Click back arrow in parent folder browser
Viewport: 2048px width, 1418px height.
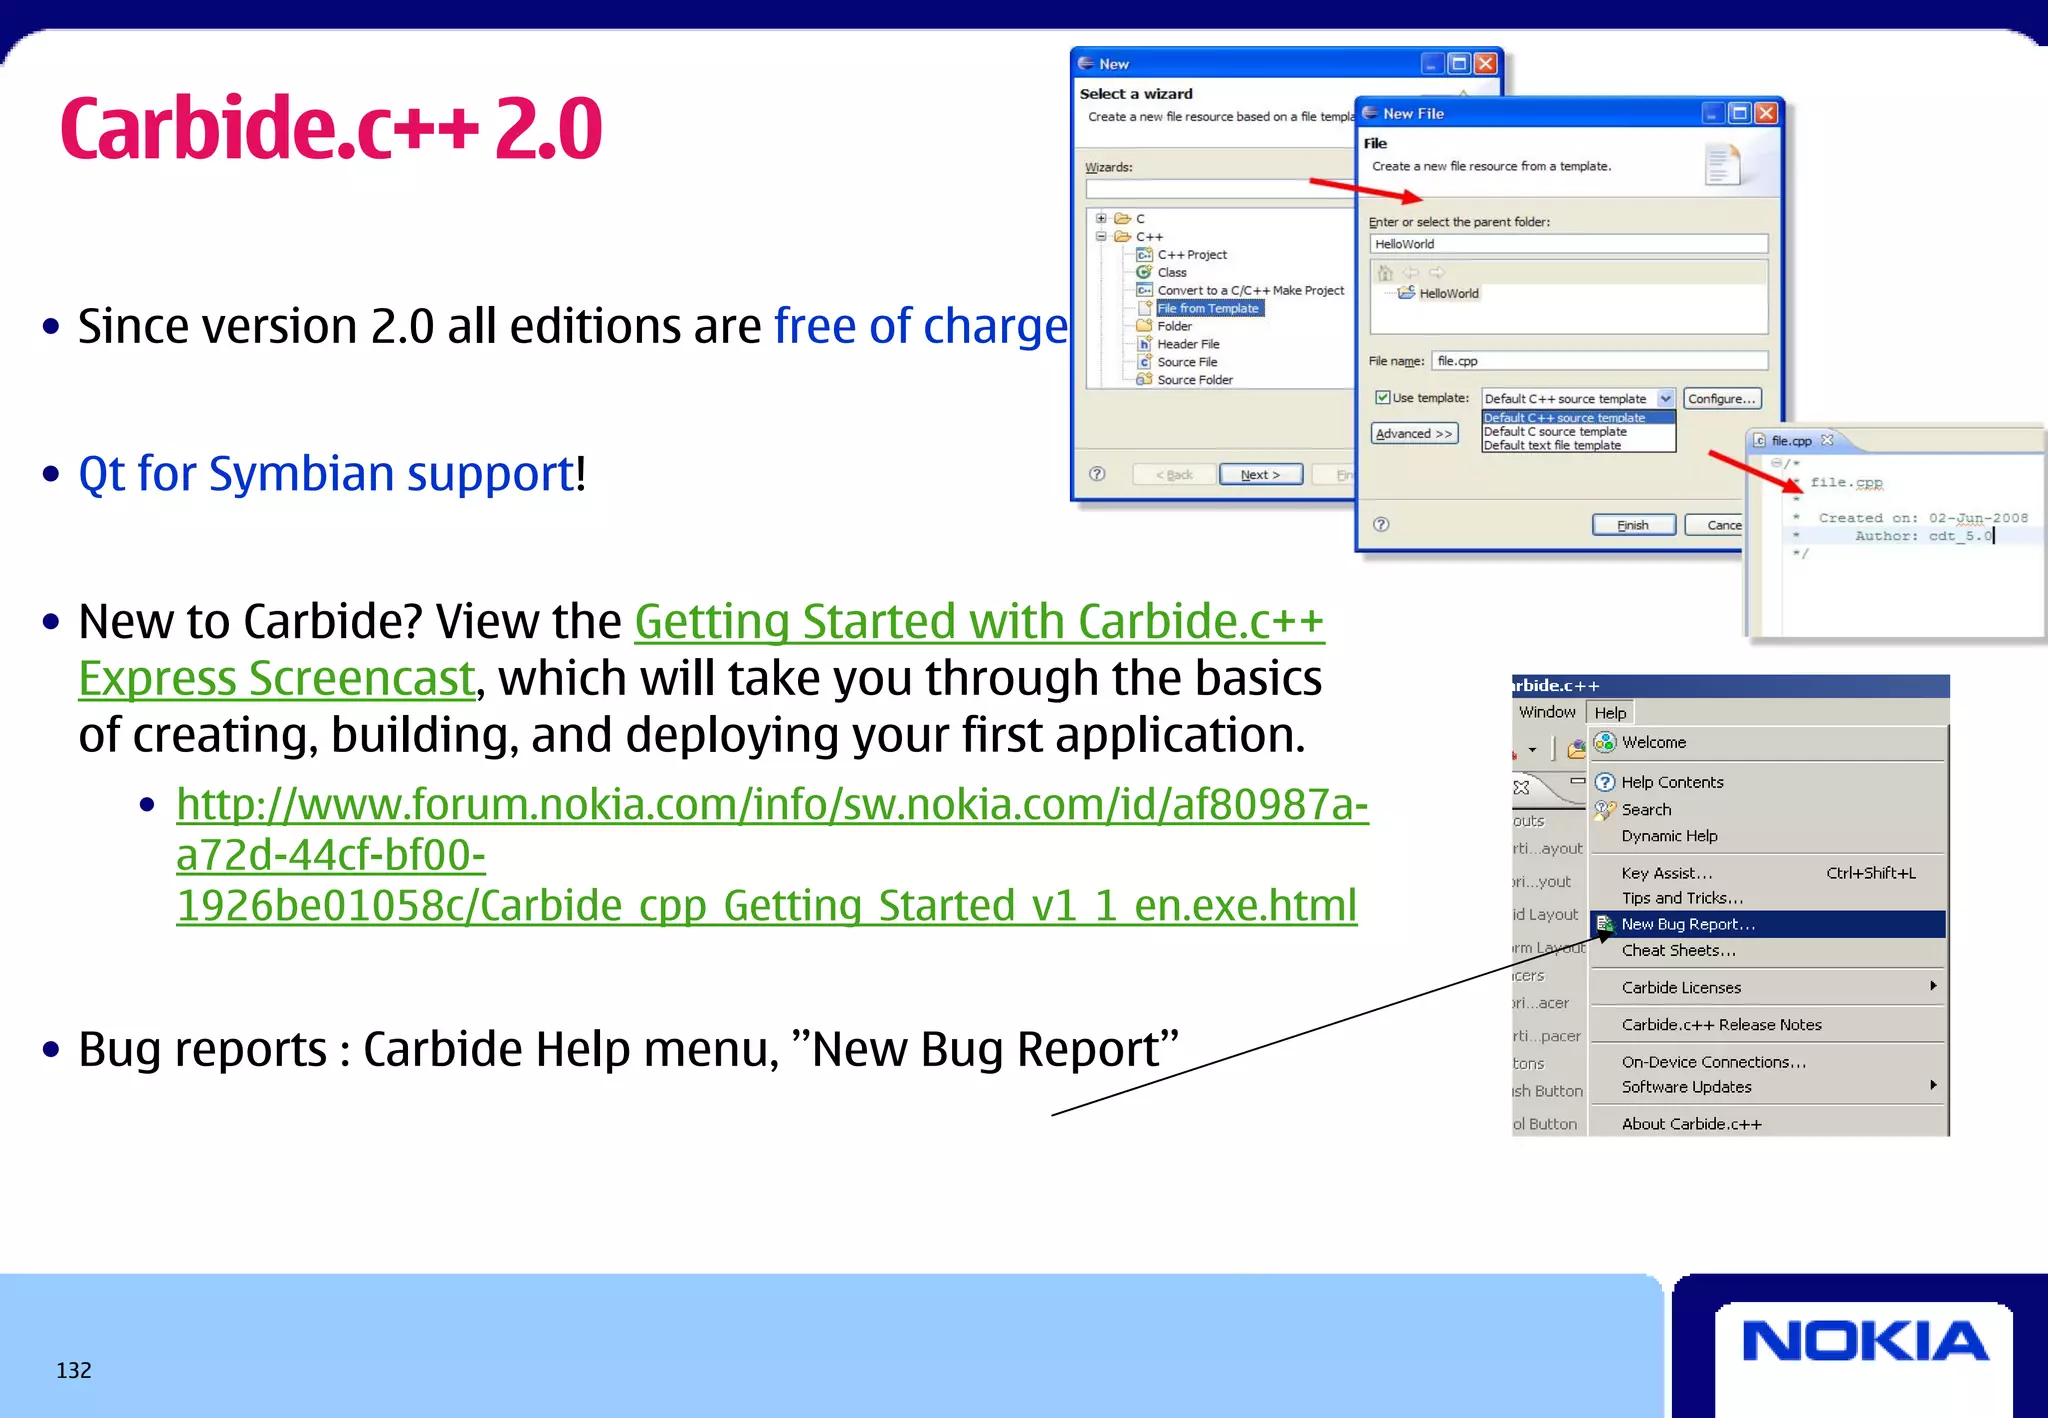click(1411, 273)
